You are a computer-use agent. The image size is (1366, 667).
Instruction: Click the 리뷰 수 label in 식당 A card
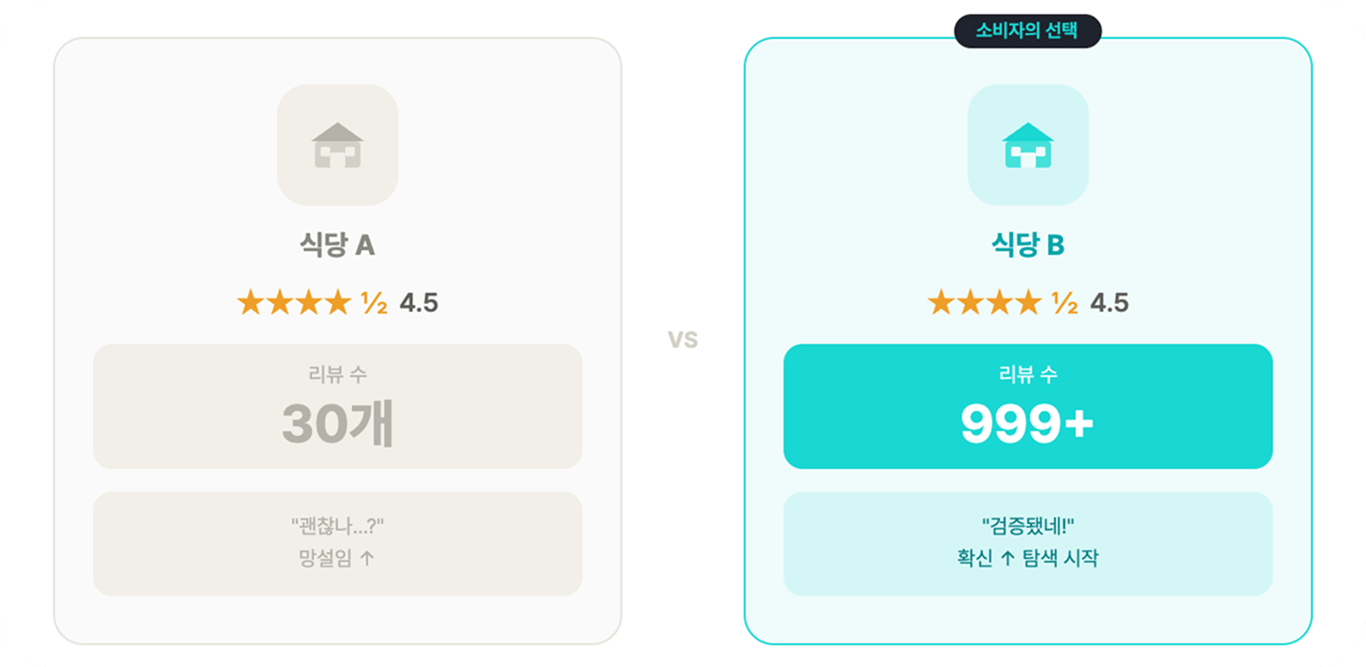coord(337,375)
